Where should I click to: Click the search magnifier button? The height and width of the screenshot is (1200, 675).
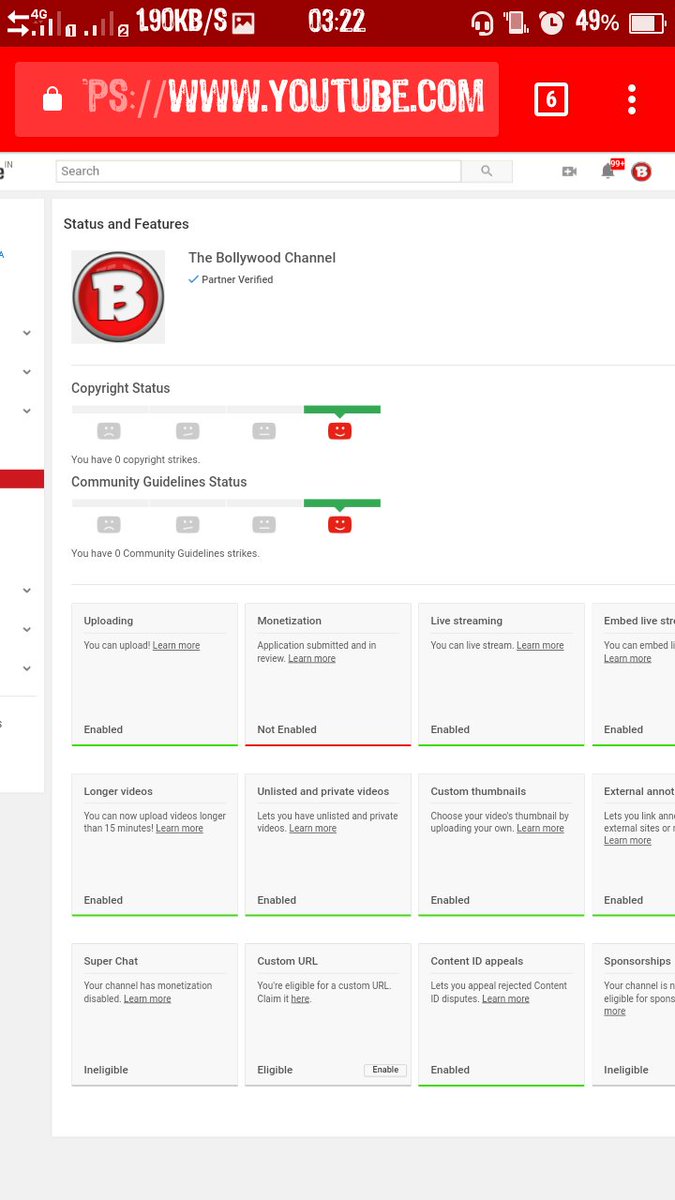click(x=487, y=171)
